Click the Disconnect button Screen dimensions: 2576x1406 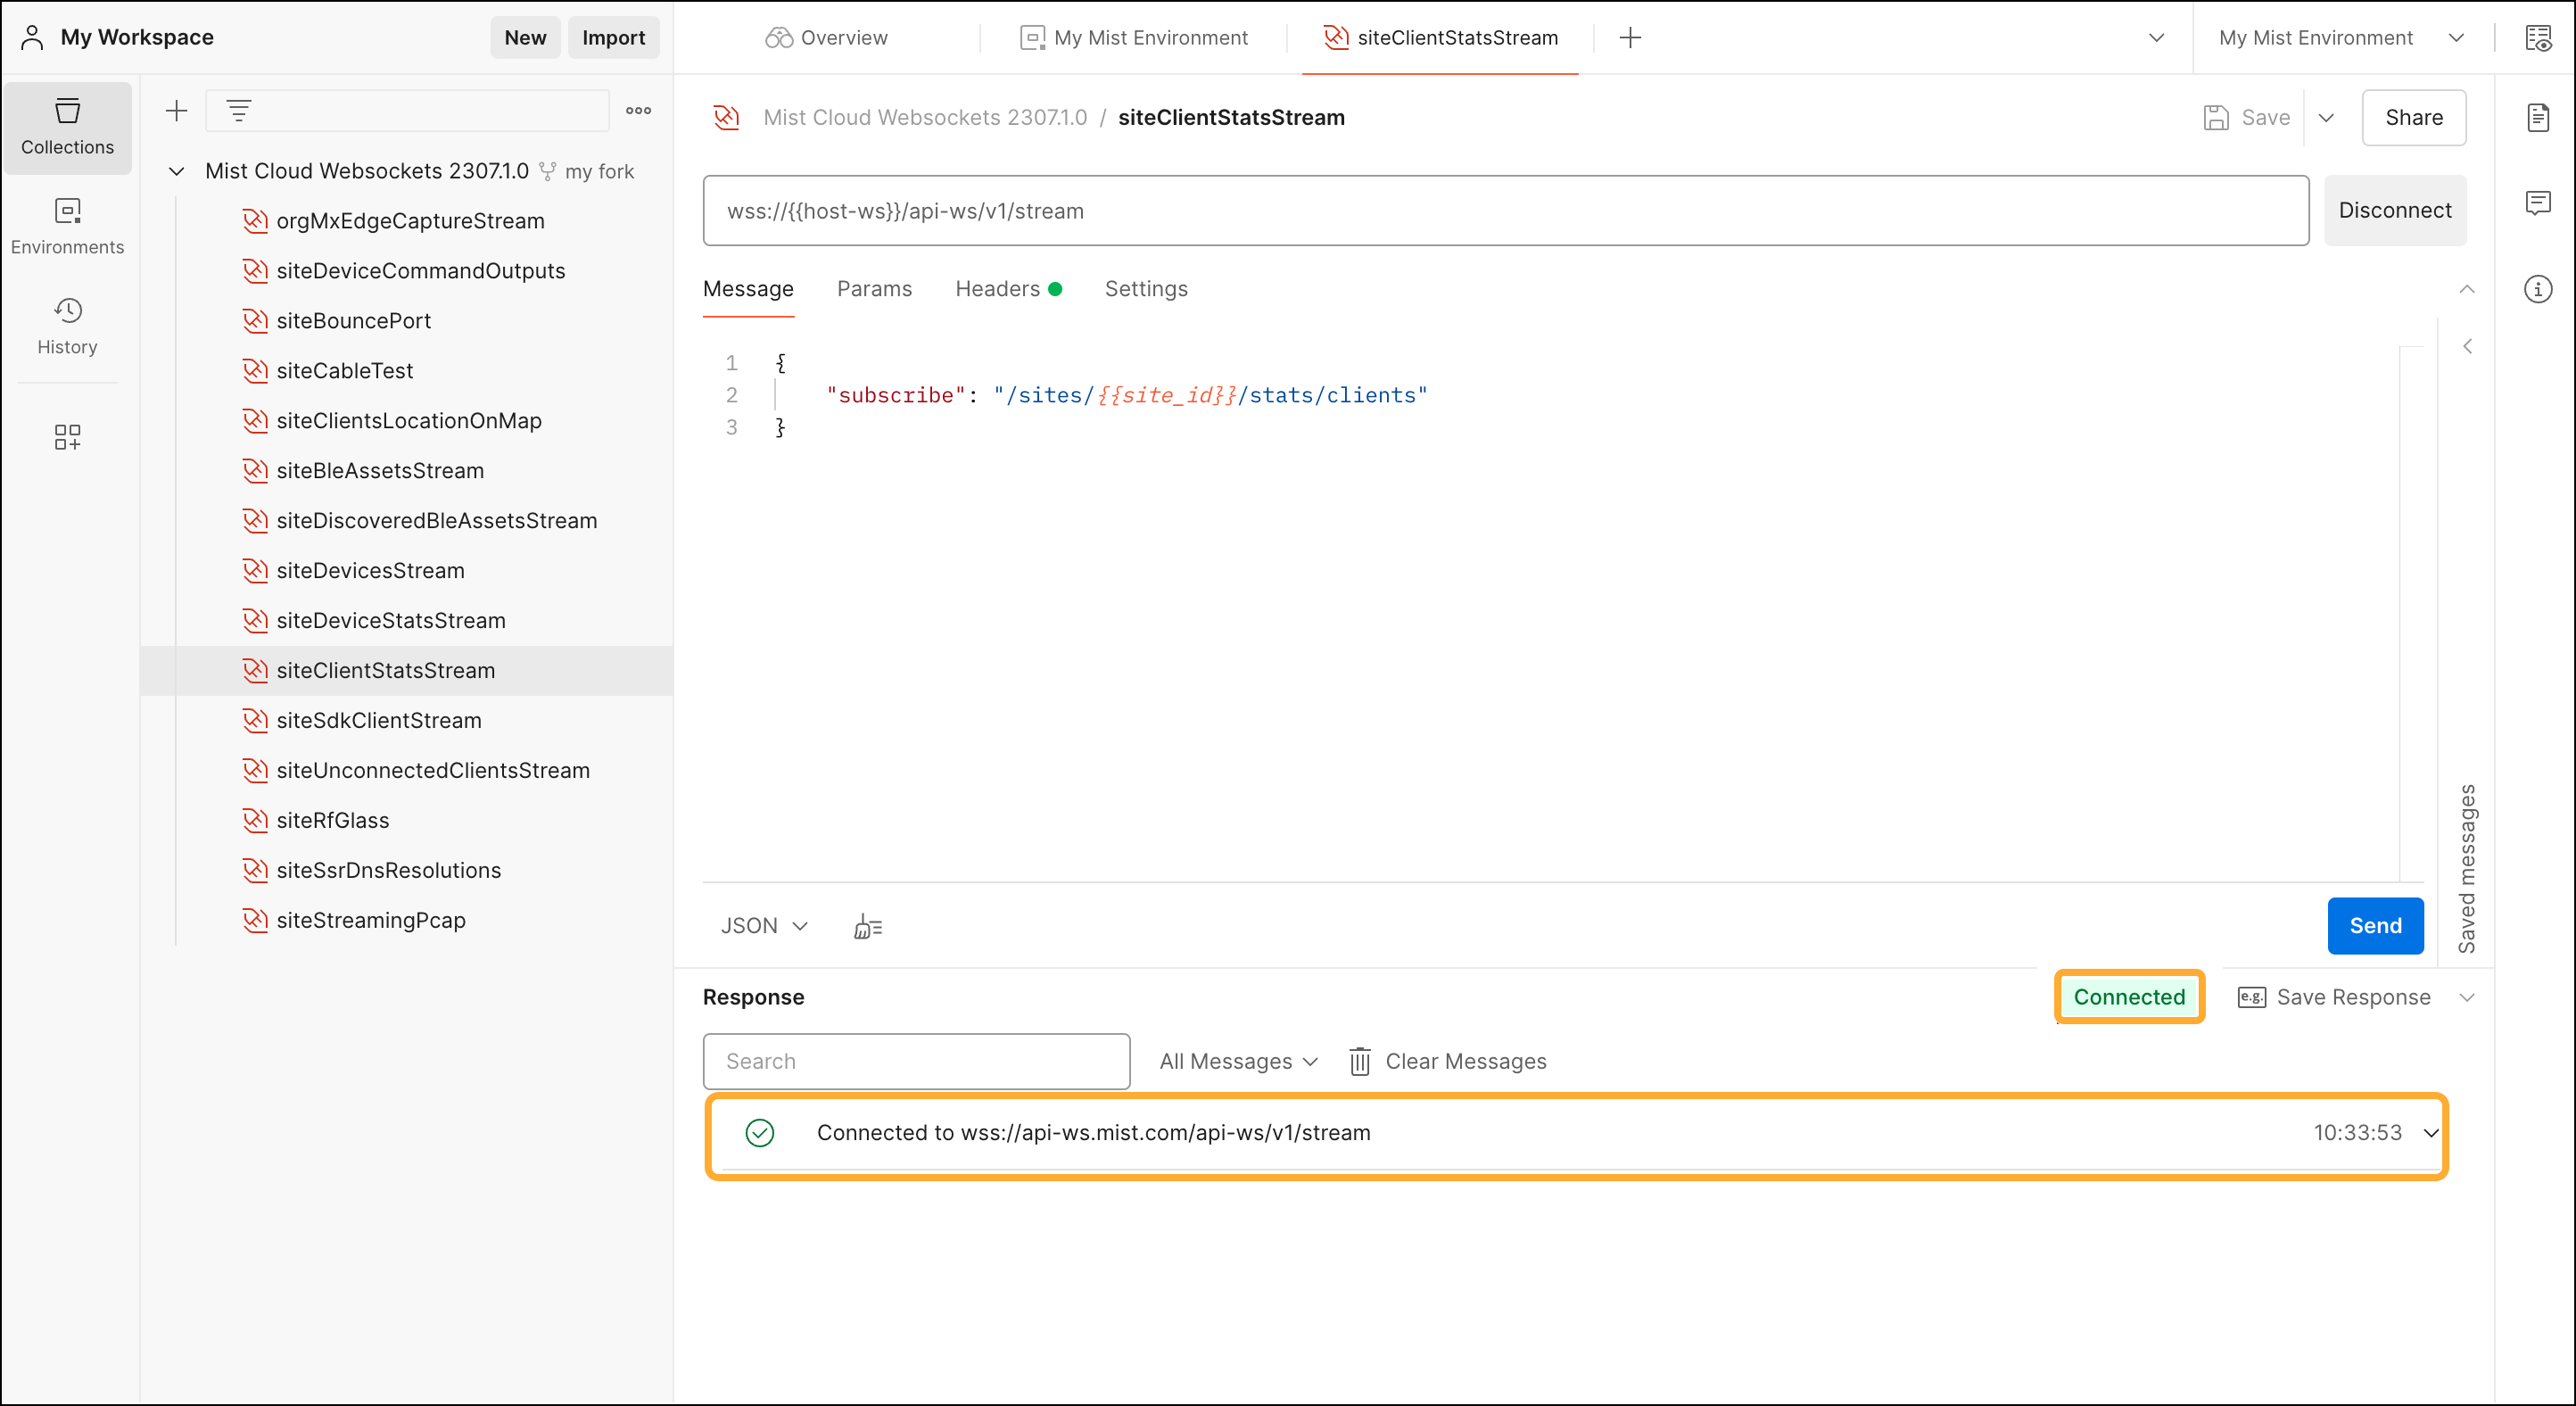coord(2394,211)
